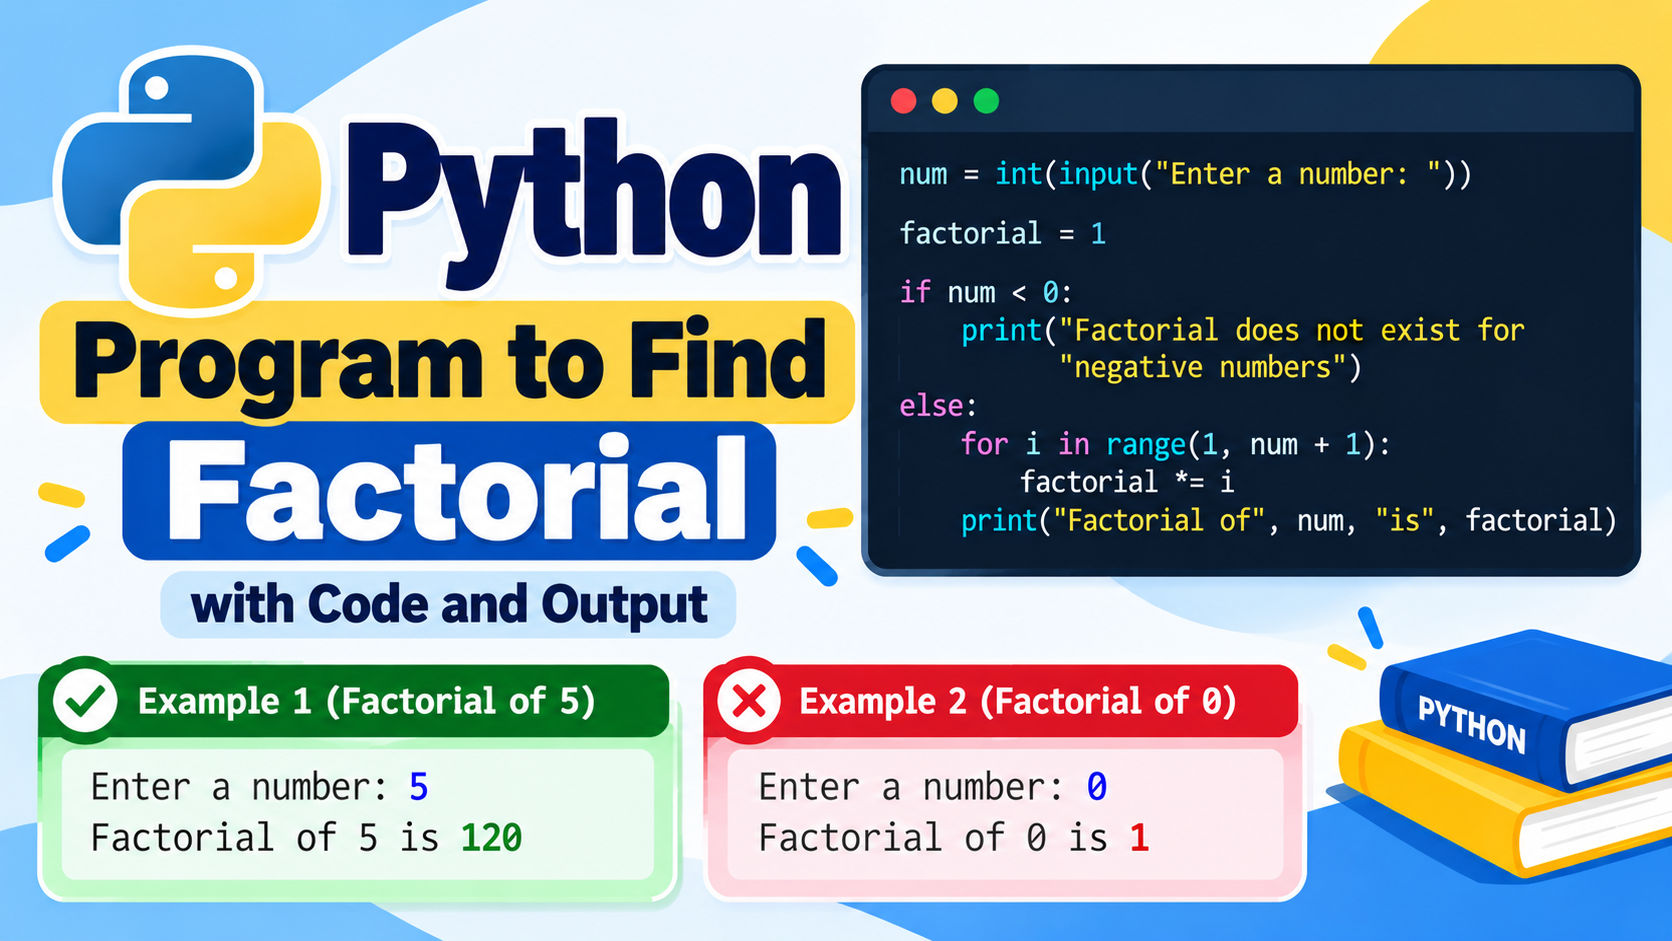Click the "Factorial does not exist for" print line
The height and width of the screenshot is (941, 1672).
click(1242, 330)
